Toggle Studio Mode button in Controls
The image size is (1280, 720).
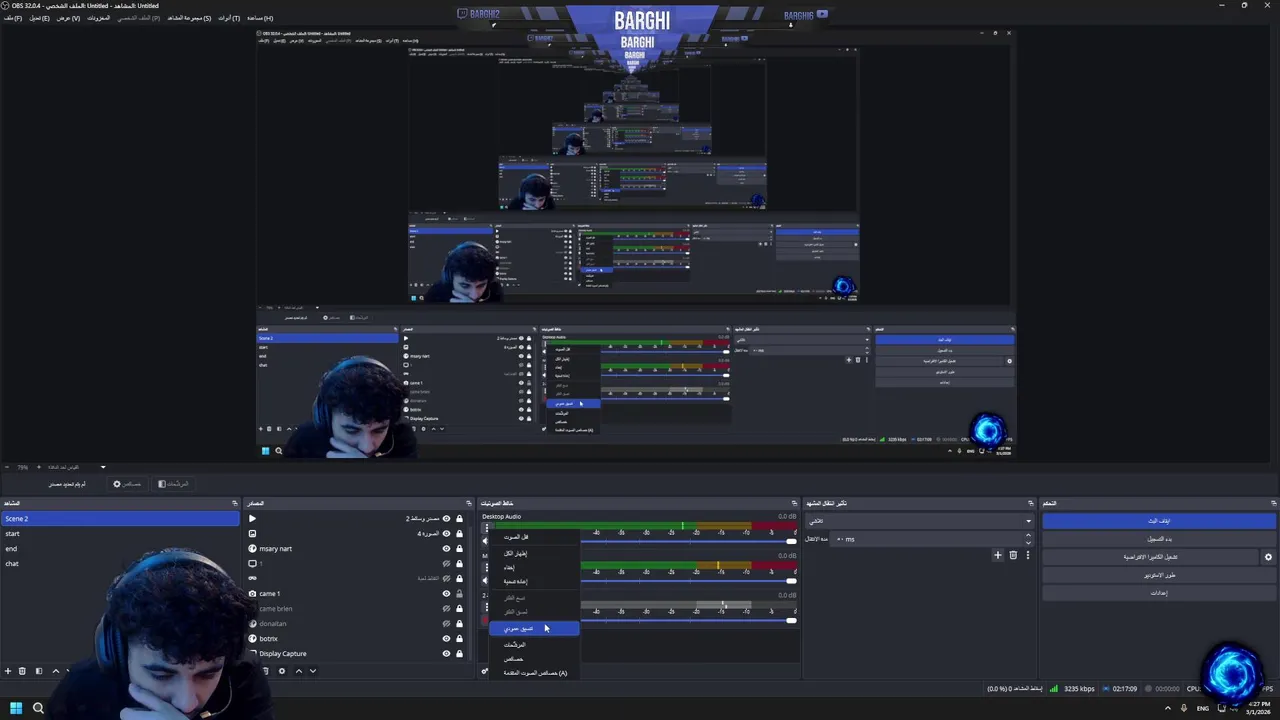pos(1159,575)
